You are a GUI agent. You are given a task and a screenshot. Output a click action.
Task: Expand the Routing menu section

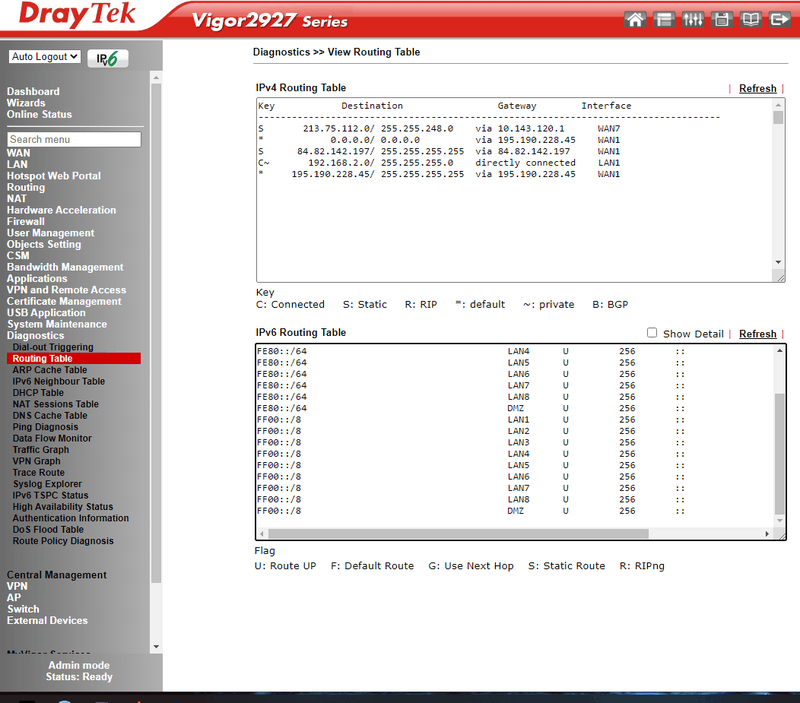click(26, 187)
